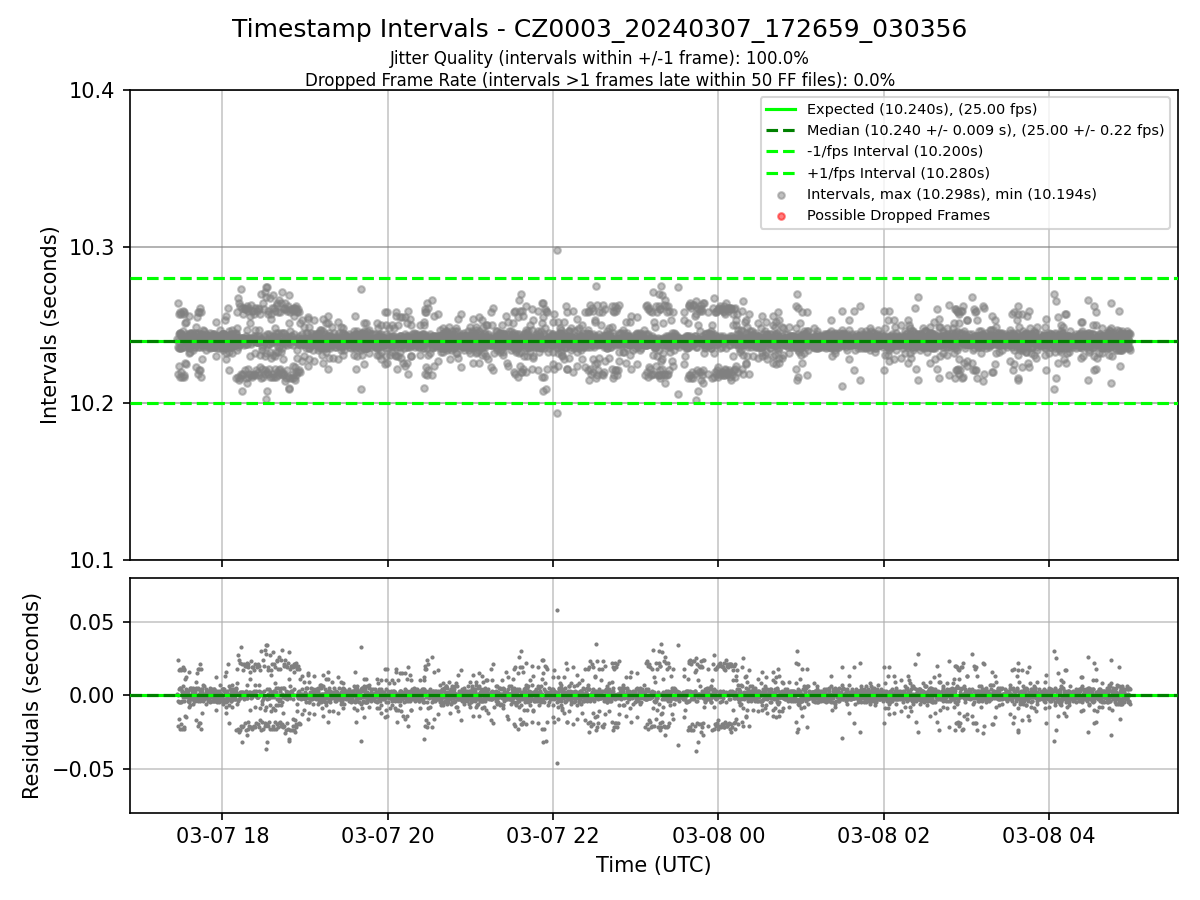Click legend entry 'Expected (10.240s), (25.00 fps)'

coord(922,109)
